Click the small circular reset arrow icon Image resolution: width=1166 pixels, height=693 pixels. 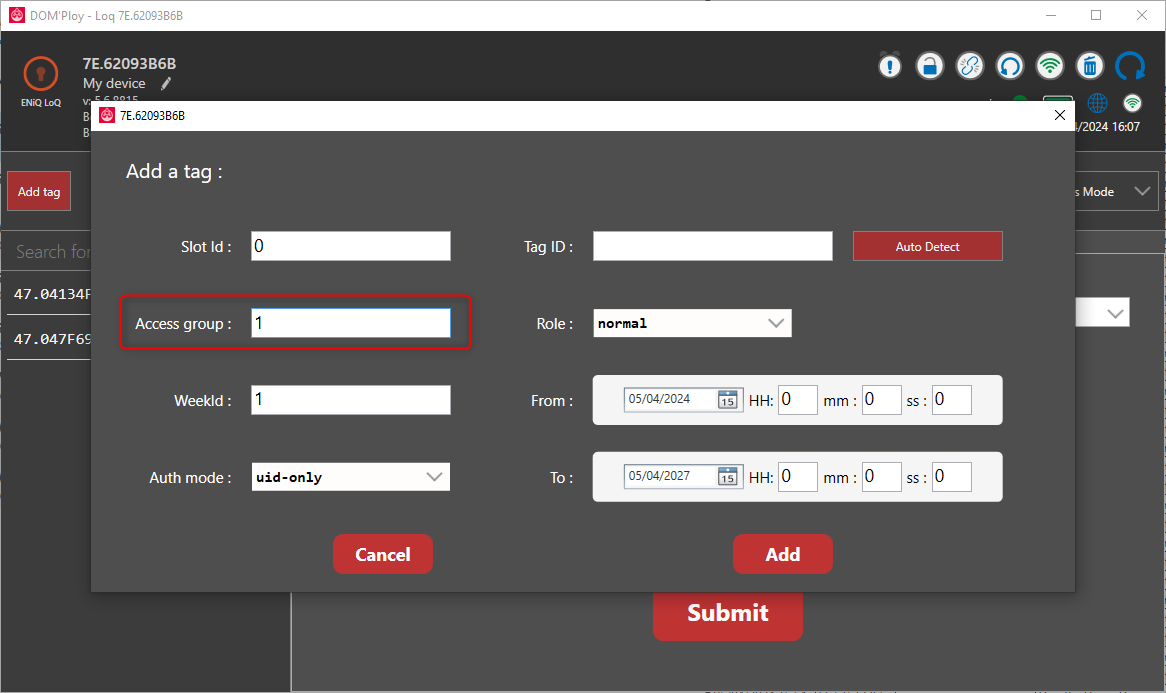point(1010,66)
